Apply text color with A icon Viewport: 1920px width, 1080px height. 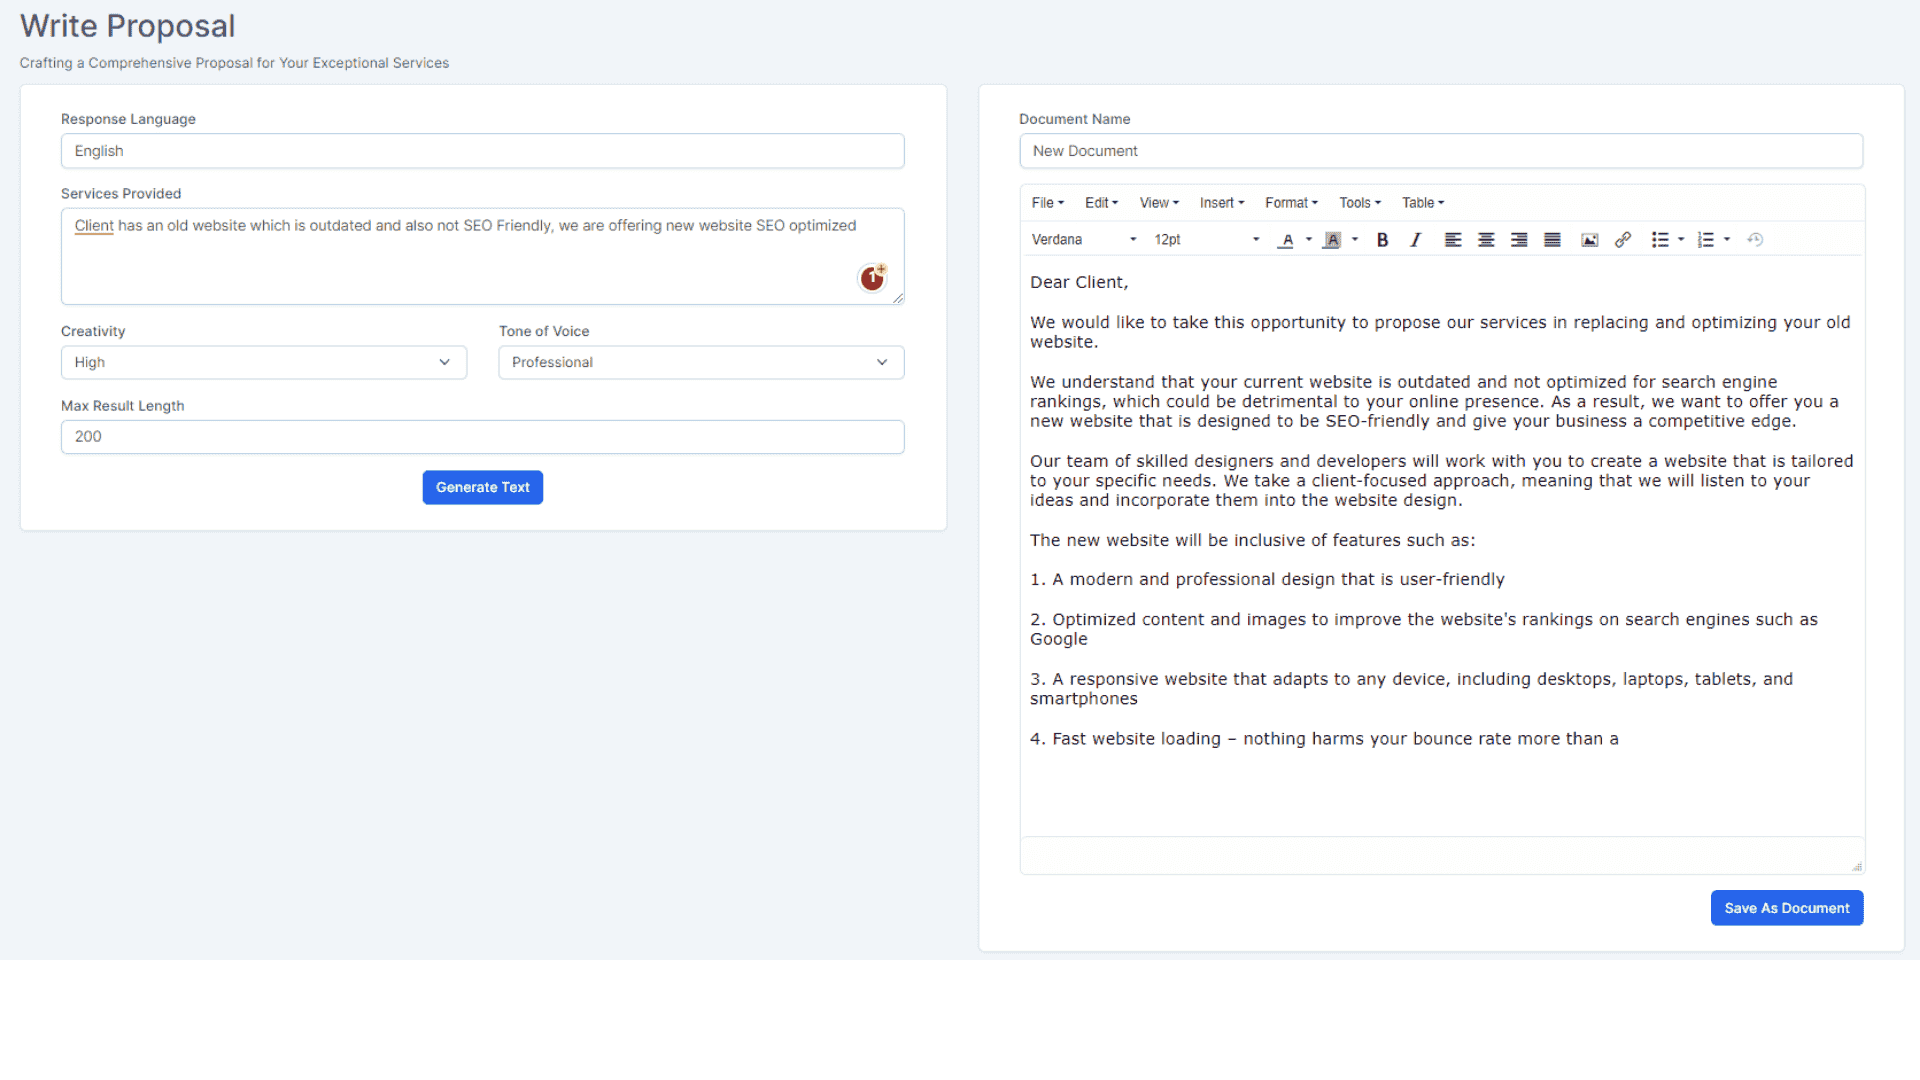click(x=1287, y=240)
